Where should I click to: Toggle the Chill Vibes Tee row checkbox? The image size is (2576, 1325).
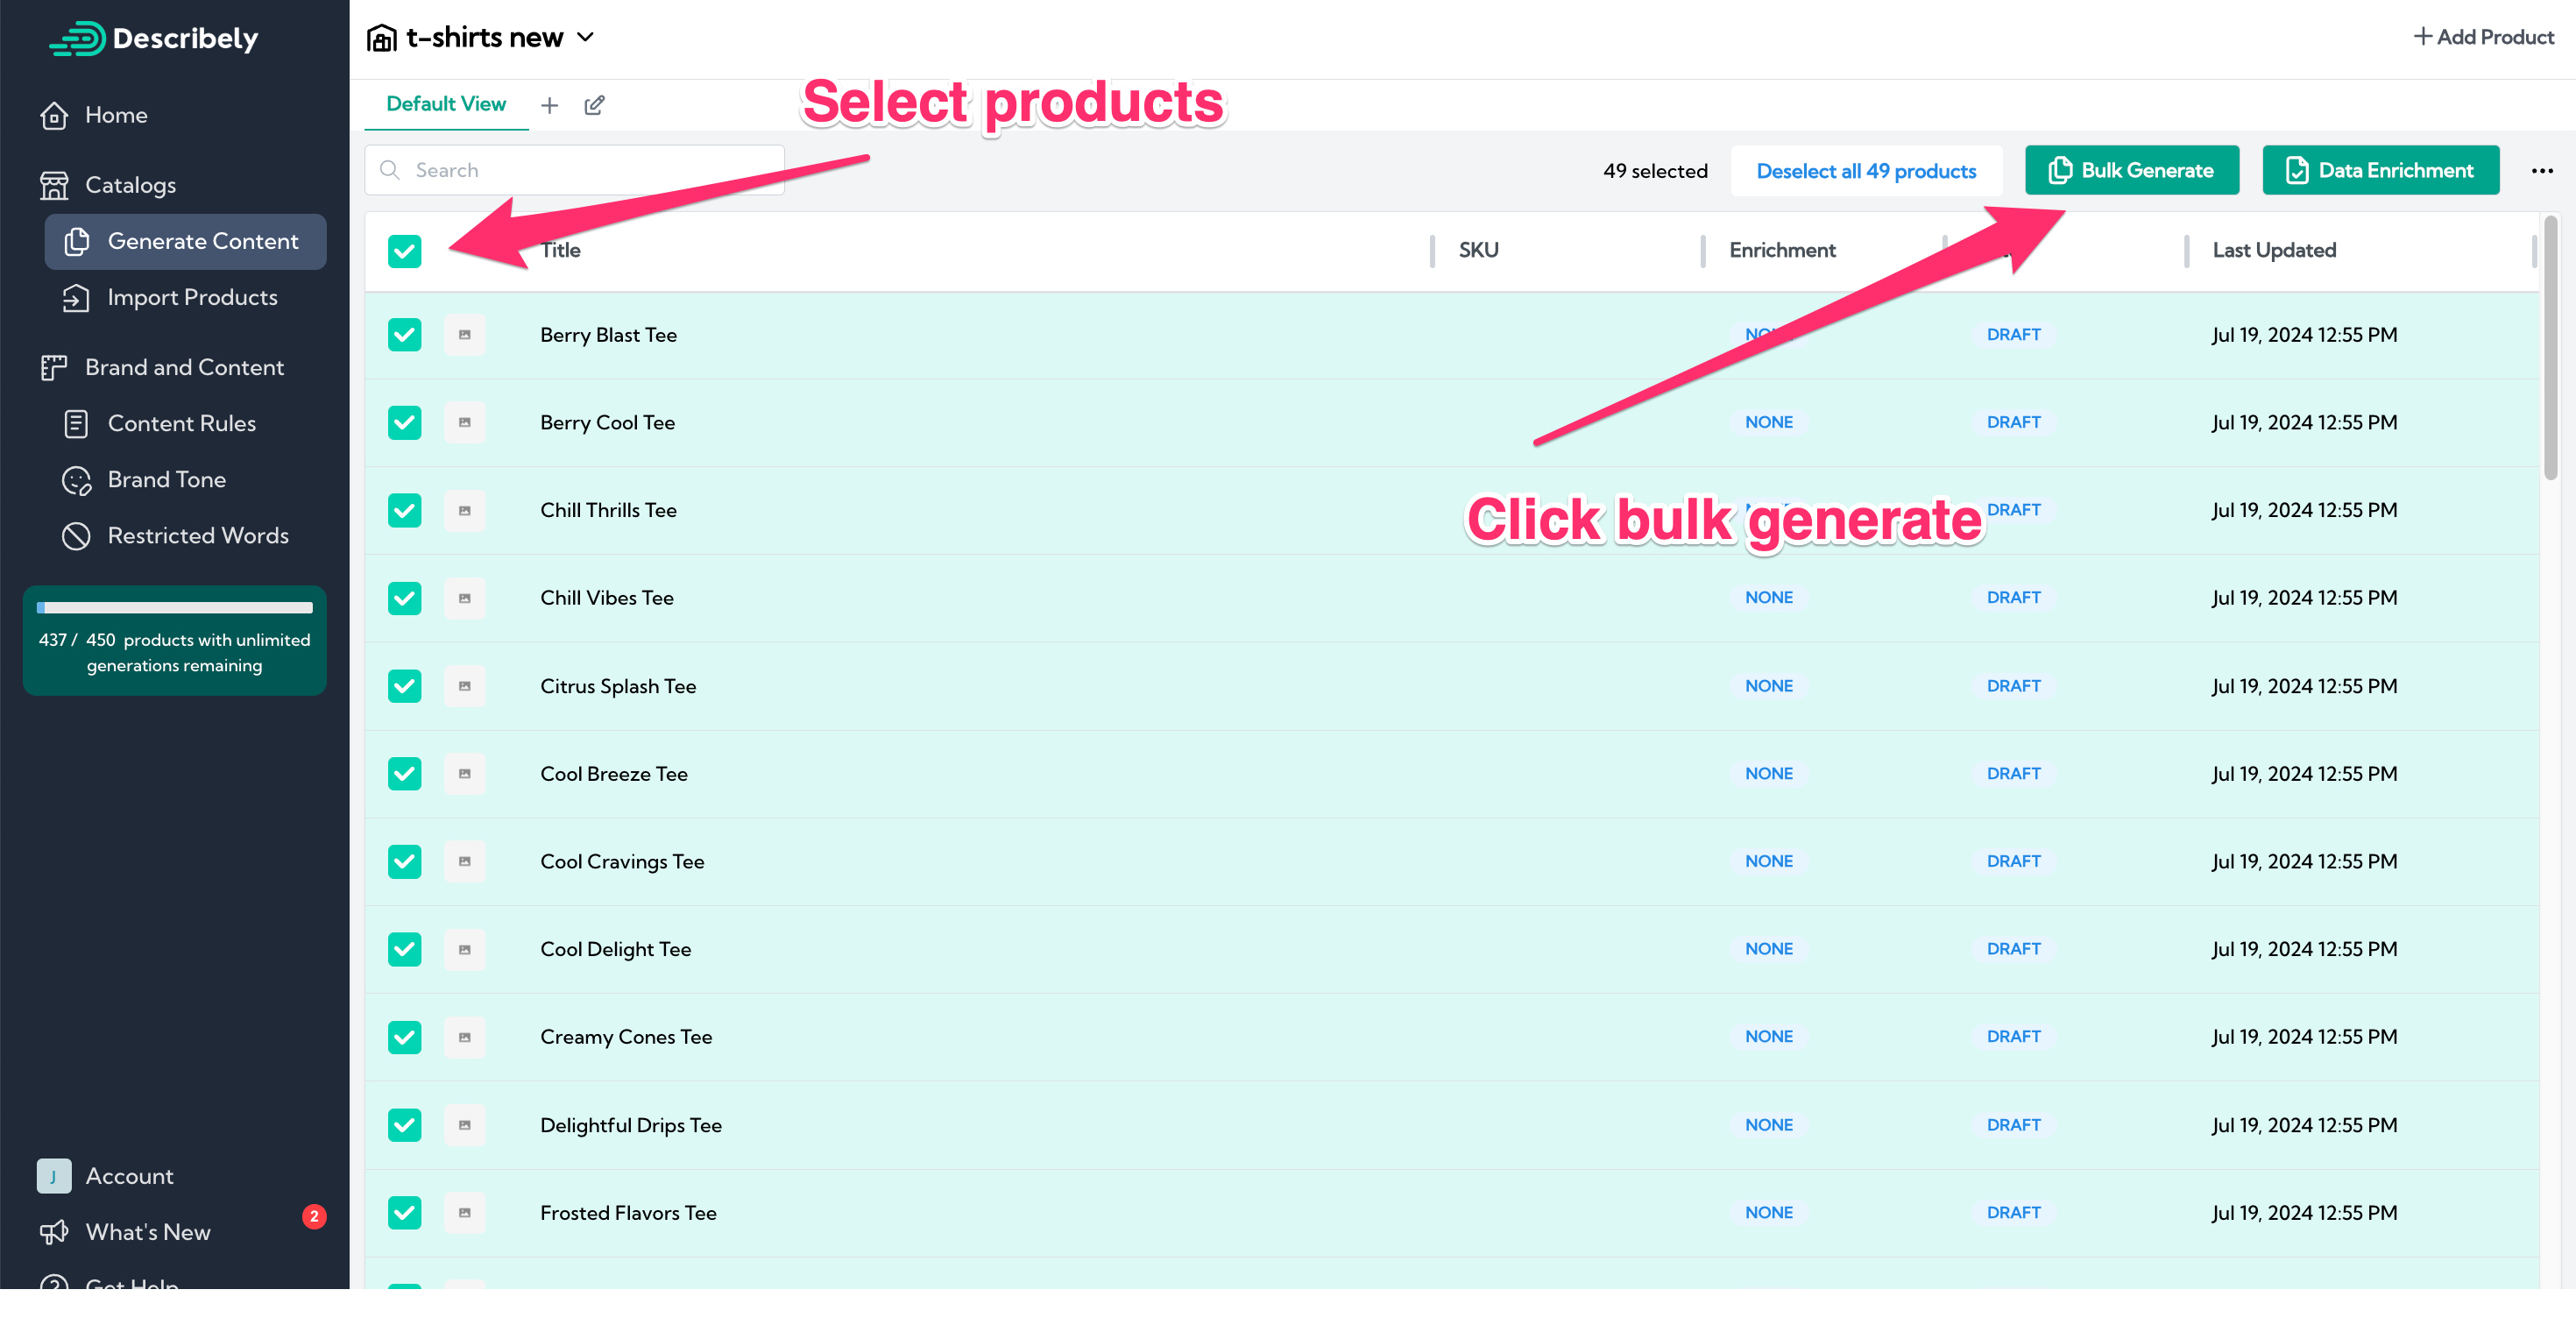point(404,599)
